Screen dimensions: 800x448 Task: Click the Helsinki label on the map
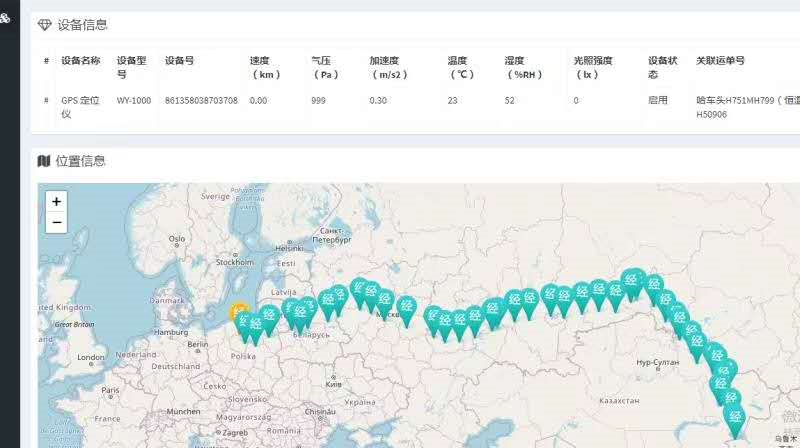pyautogui.click(x=289, y=248)
